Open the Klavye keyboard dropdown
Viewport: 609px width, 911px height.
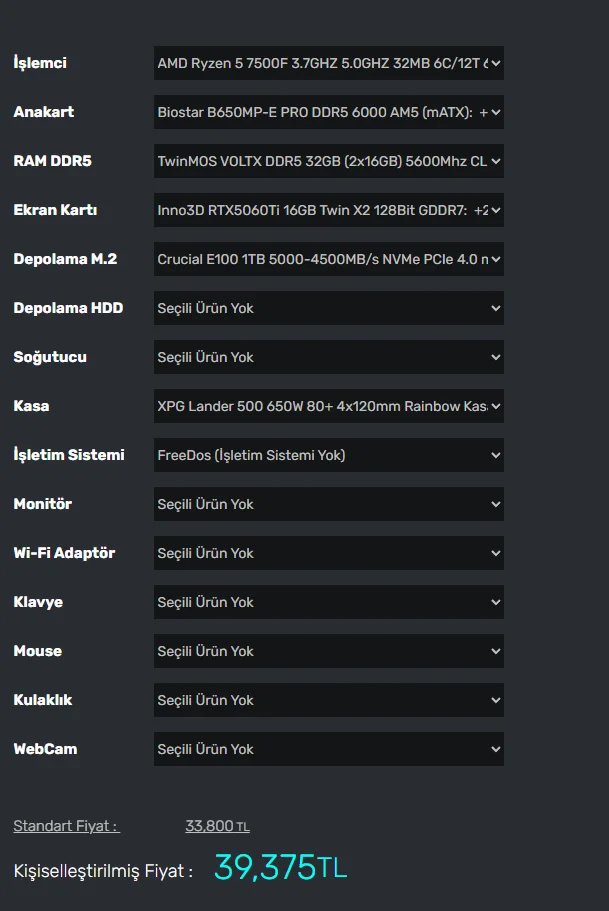328,602
